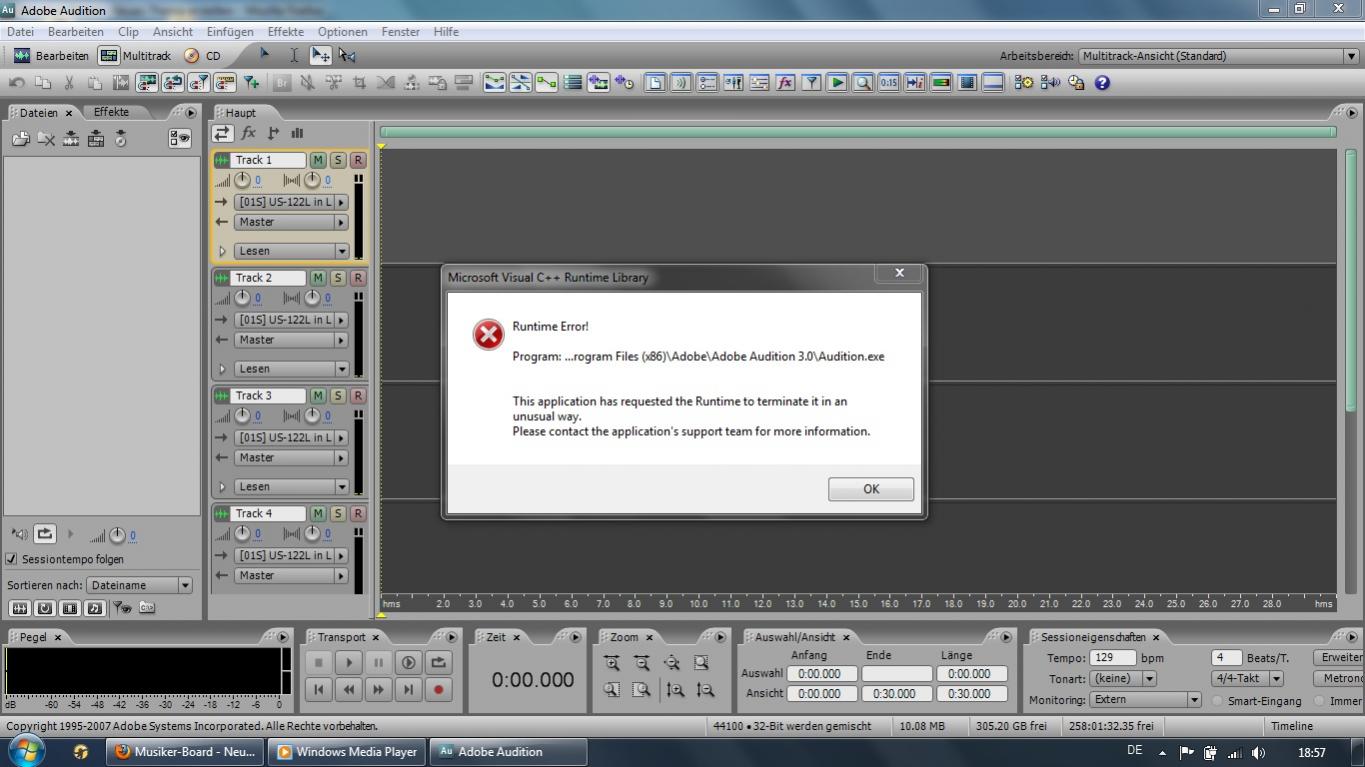Arm Track 4 for recording

pos(357,513)
